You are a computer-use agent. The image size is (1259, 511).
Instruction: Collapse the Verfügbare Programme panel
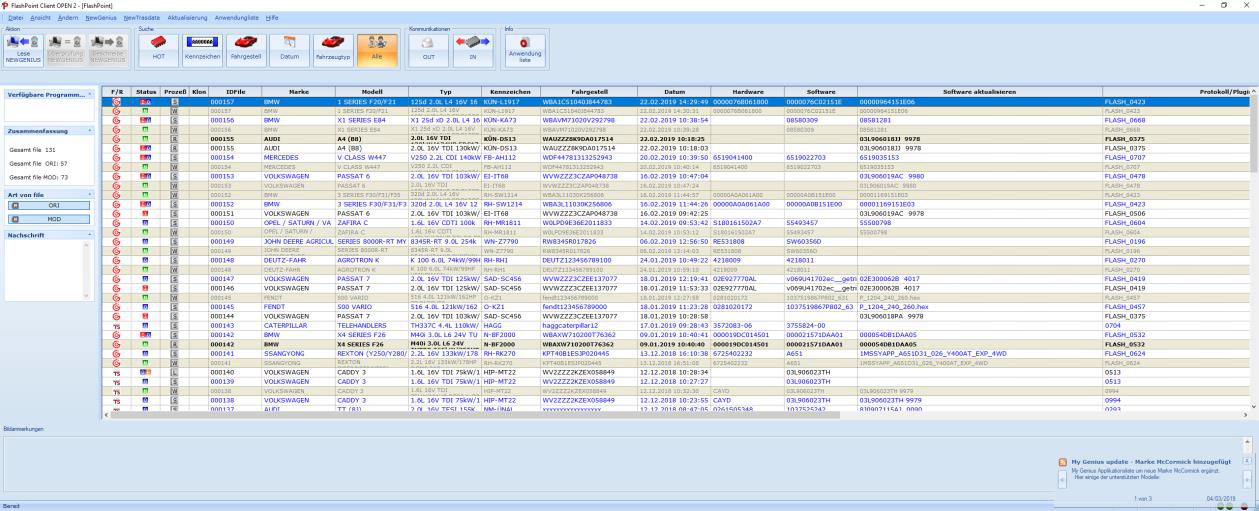[90, 94]
